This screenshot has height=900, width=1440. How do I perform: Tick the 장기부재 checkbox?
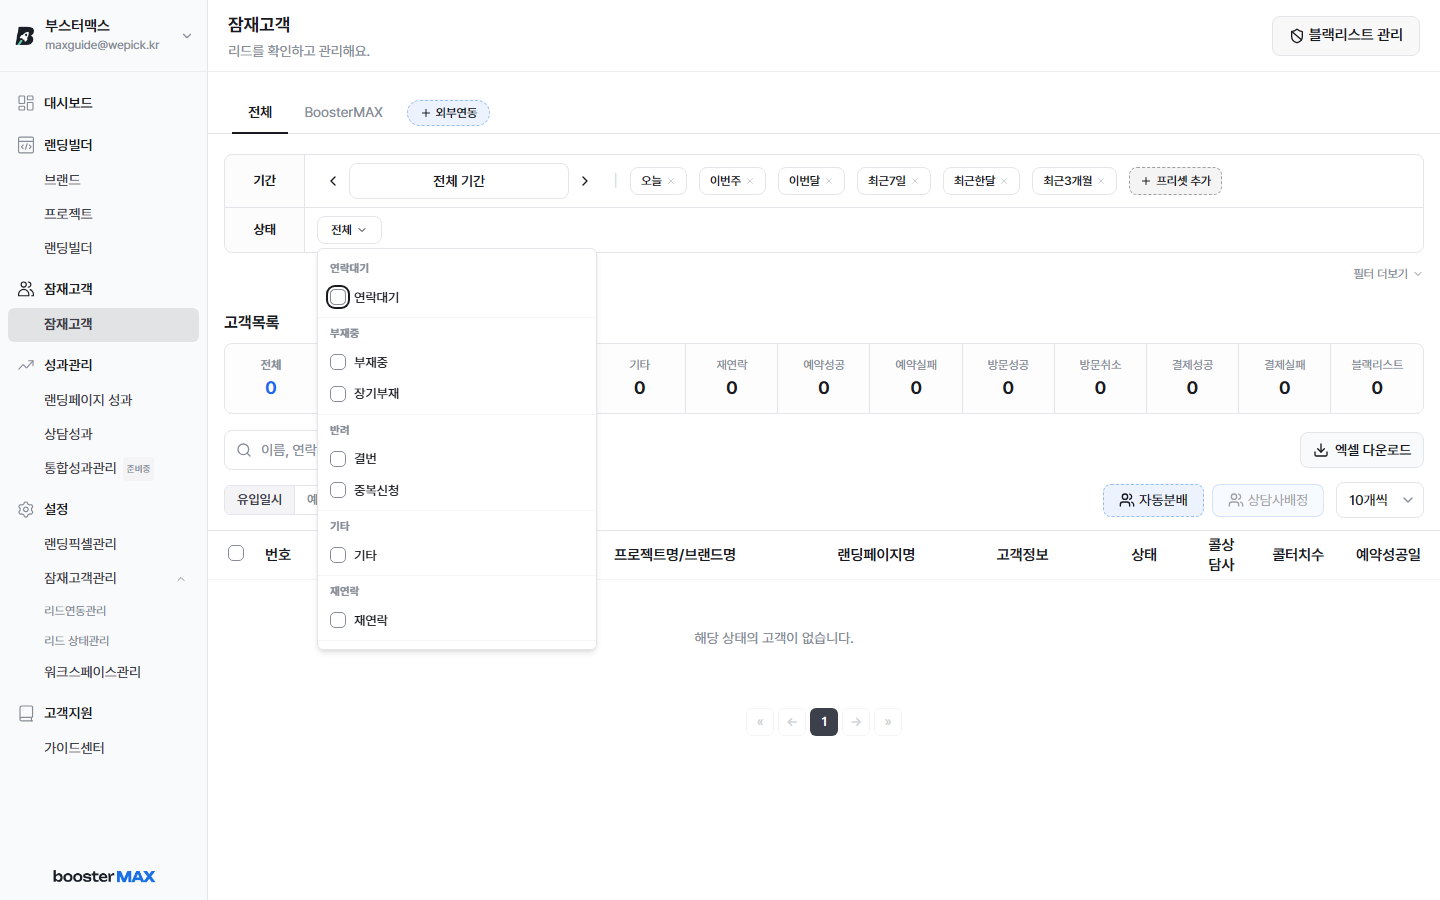pos(338,394)
